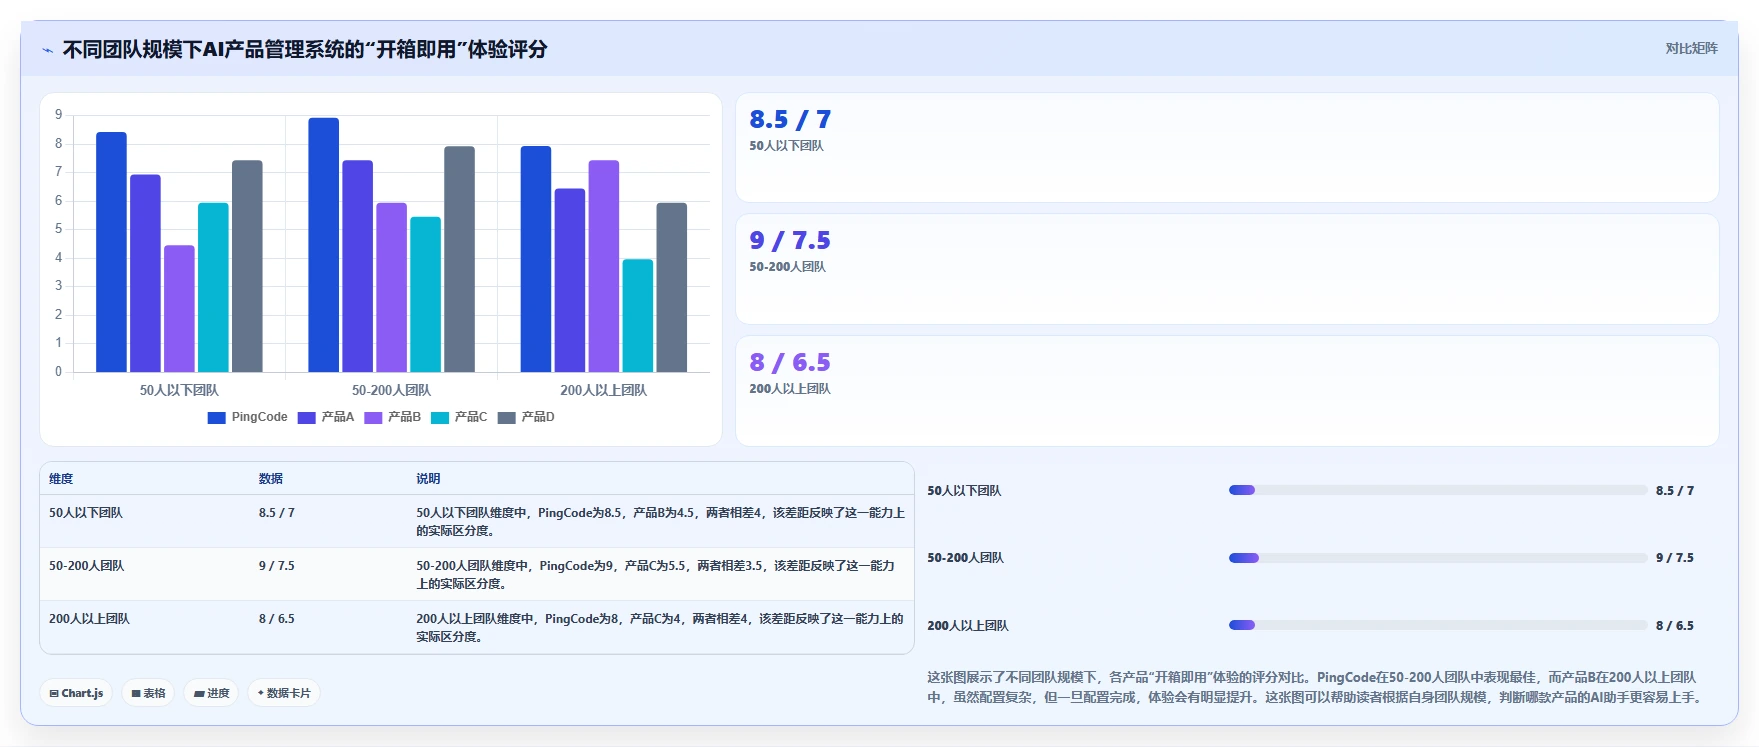Screen dimensions: 1759x747
Task: Select the 8.5 / 7 data card
Action: [x=1227, y=148]
